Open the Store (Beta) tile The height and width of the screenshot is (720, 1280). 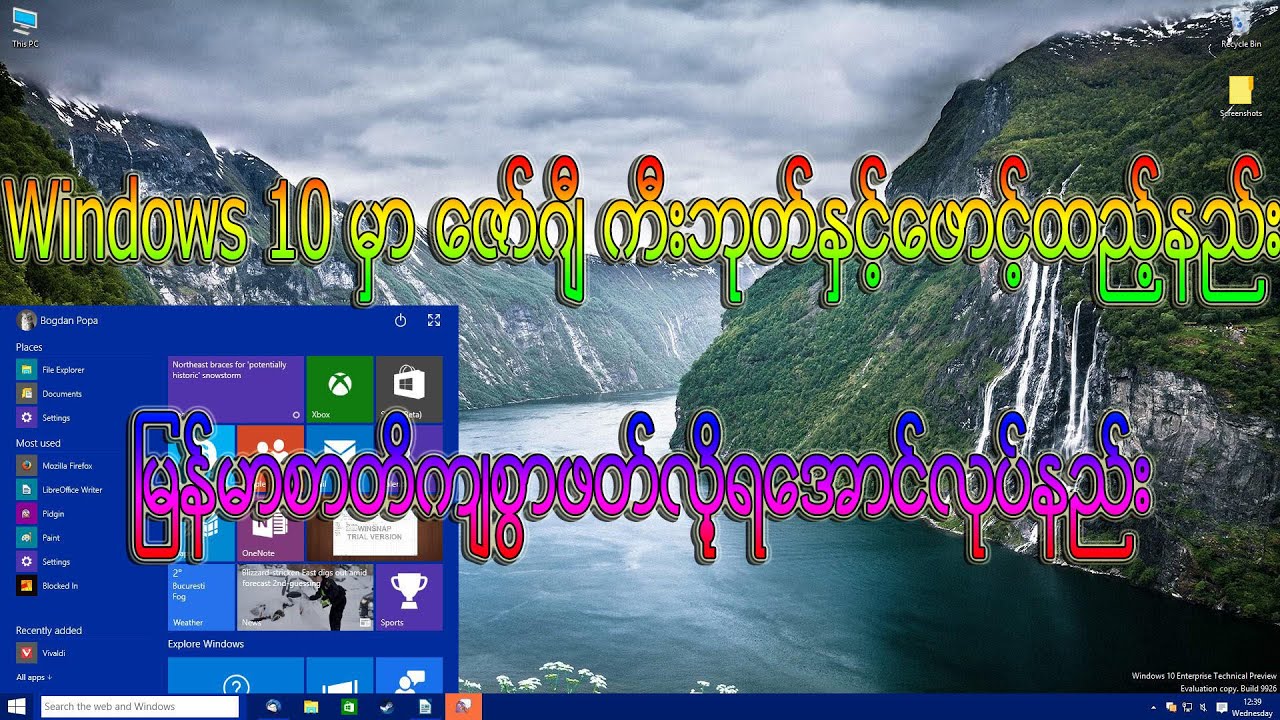click(x=409, y=389)
